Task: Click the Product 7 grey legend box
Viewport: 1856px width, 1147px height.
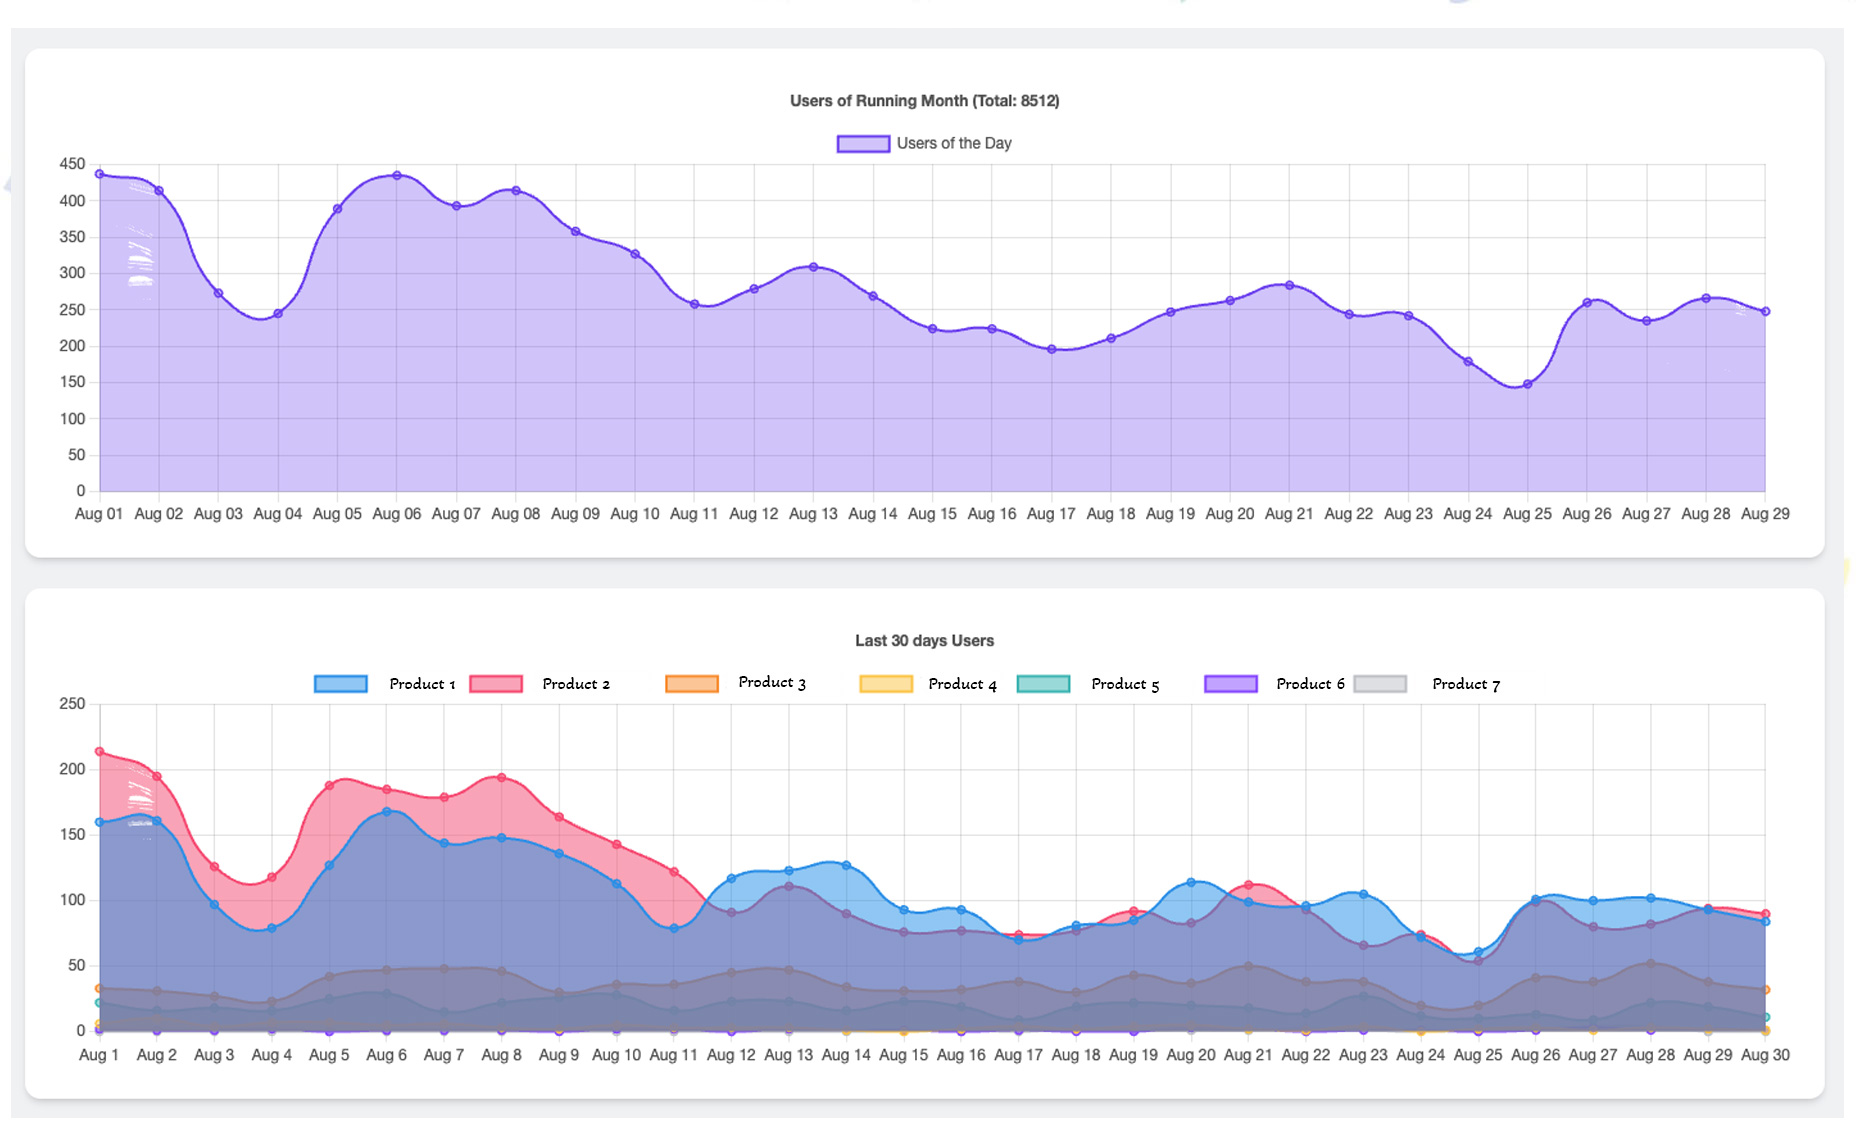Action: click(x=1380, y=684)
